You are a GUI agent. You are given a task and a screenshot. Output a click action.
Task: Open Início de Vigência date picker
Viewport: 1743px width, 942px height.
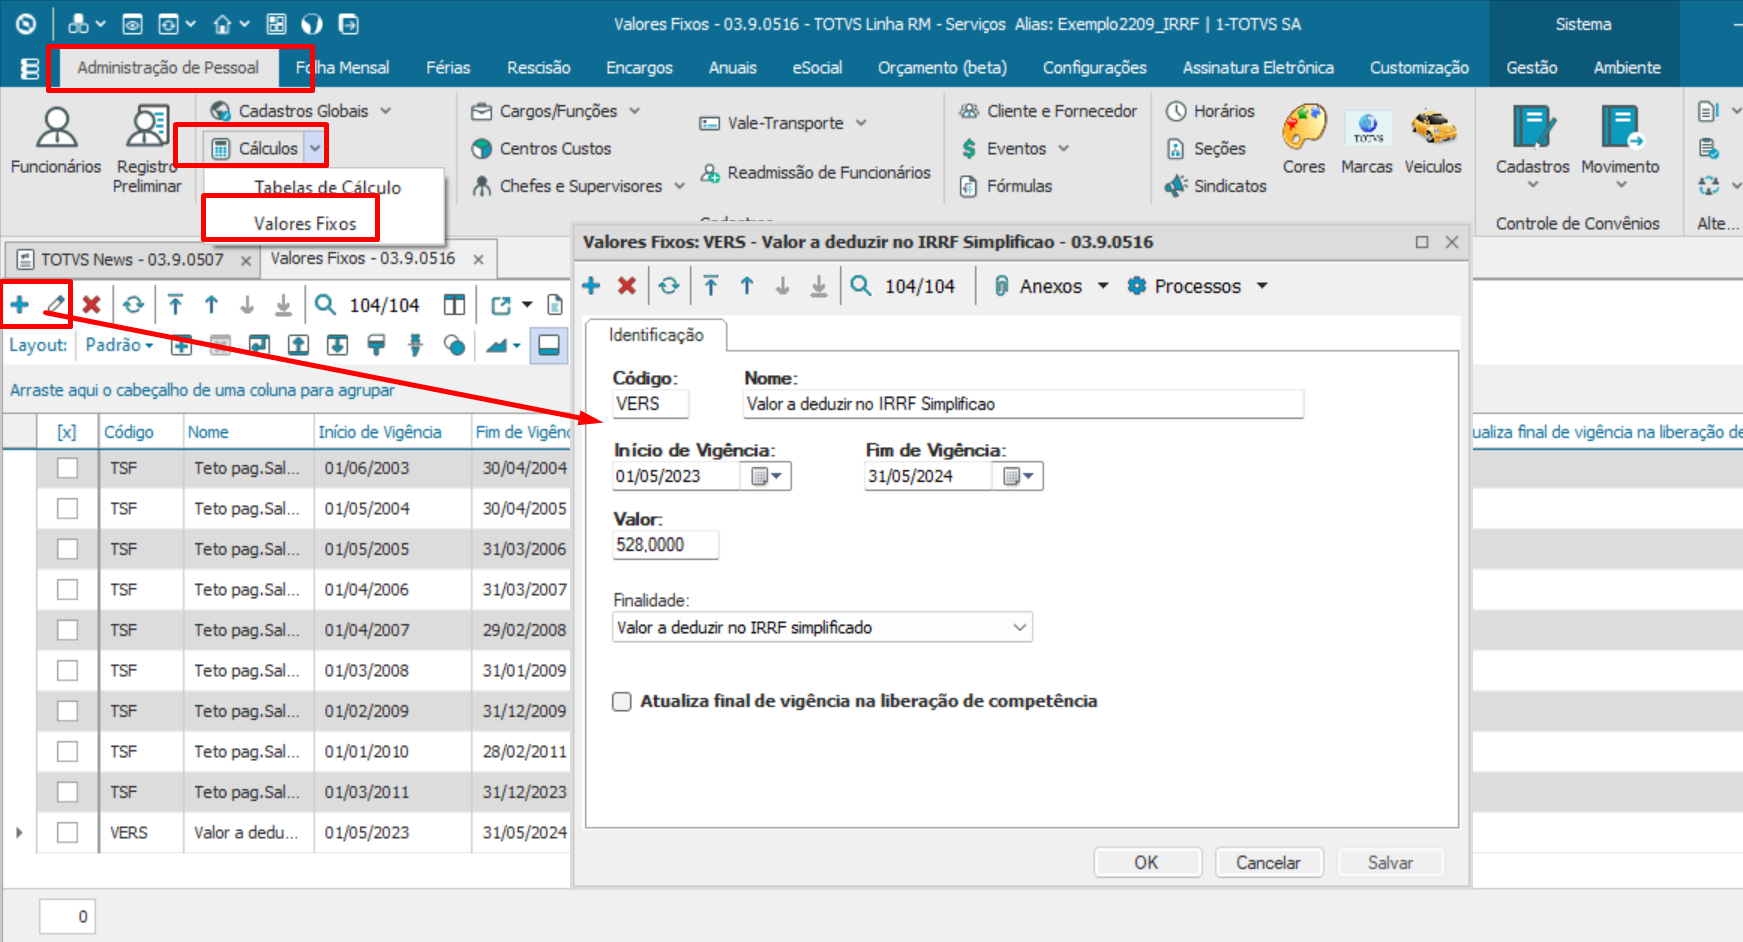pos(767,477)
